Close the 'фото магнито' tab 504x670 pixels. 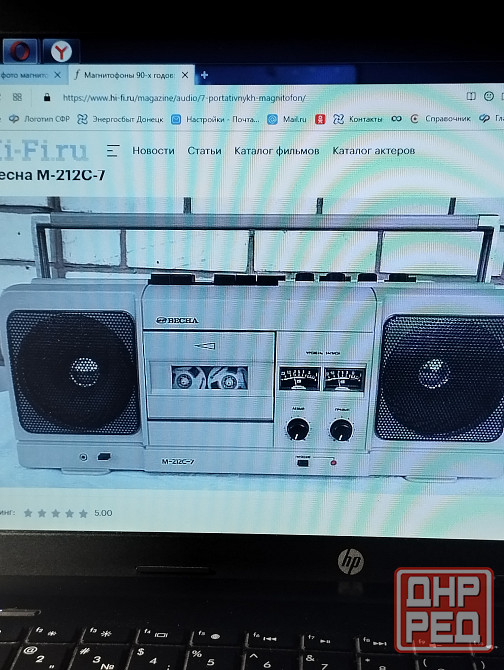58,75
